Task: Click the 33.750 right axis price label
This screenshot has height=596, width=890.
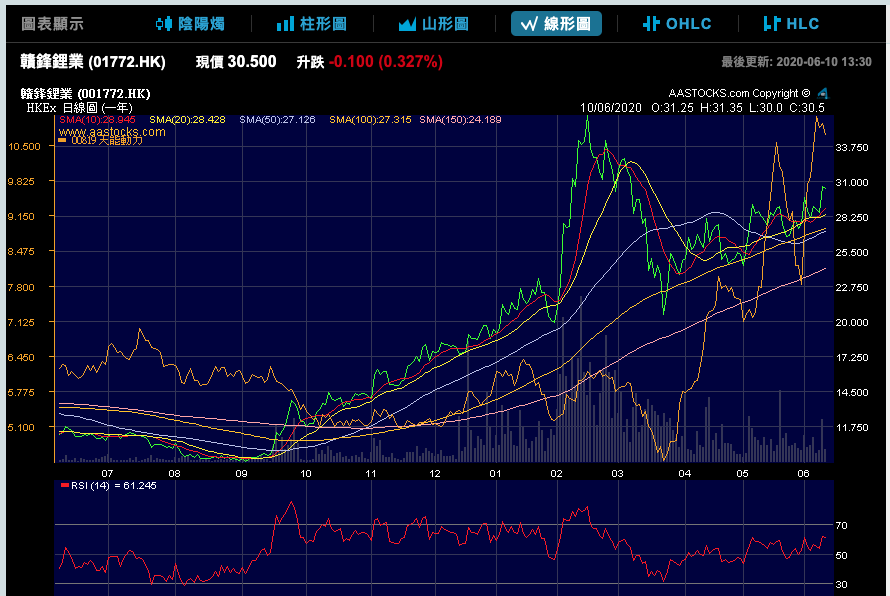Action: 851,148
